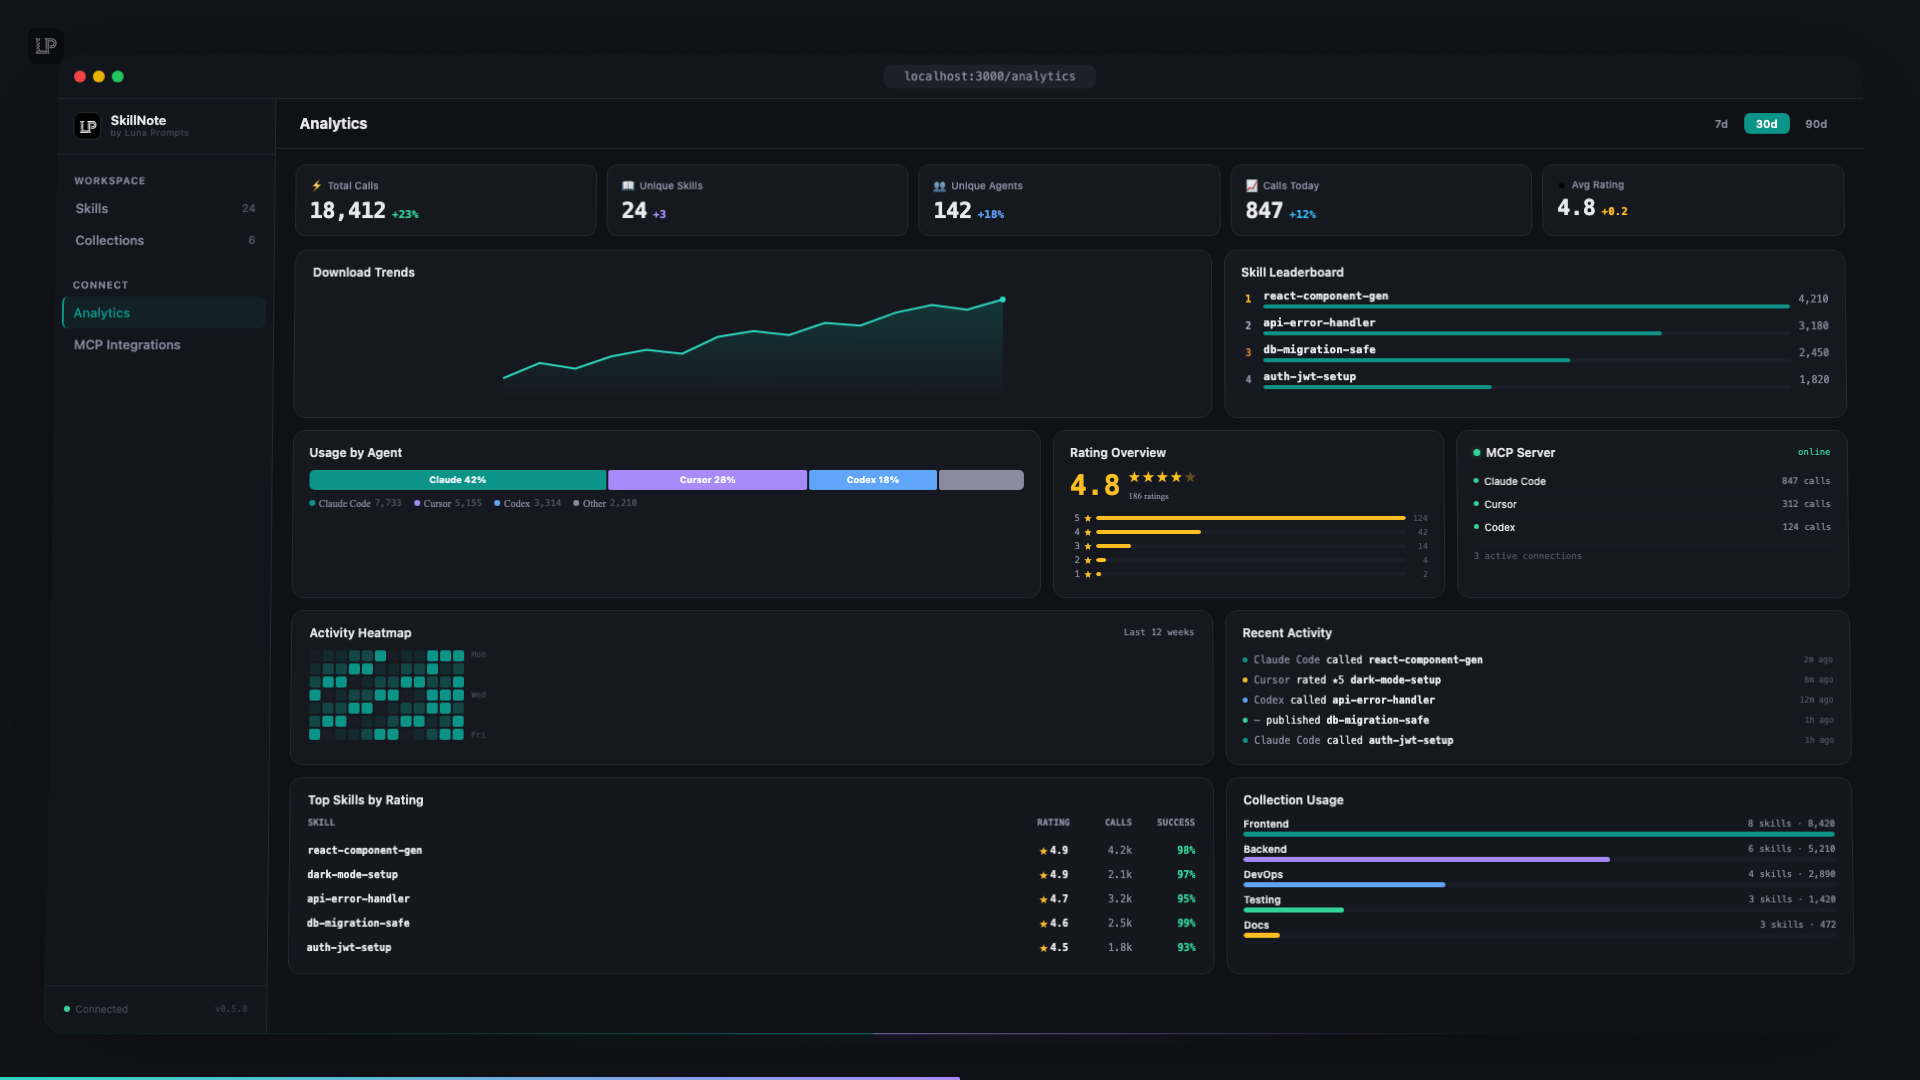
Task: Go to MCP Integrations page
Action: [127, 345]
